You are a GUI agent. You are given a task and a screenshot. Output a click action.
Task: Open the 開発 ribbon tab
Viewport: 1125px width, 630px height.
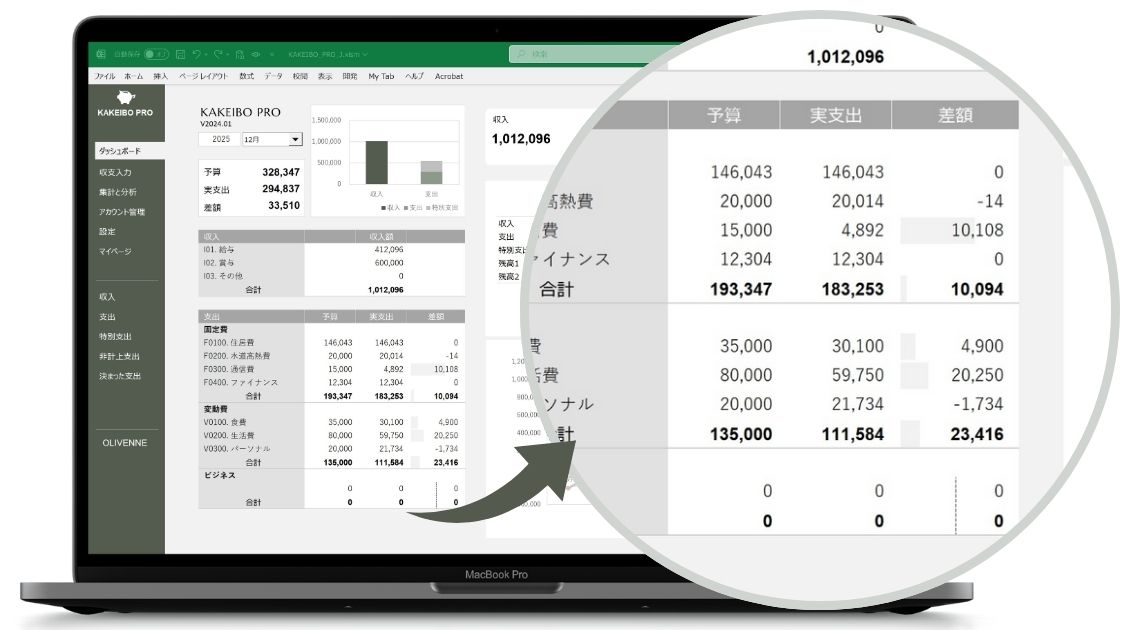pos(350,76)
